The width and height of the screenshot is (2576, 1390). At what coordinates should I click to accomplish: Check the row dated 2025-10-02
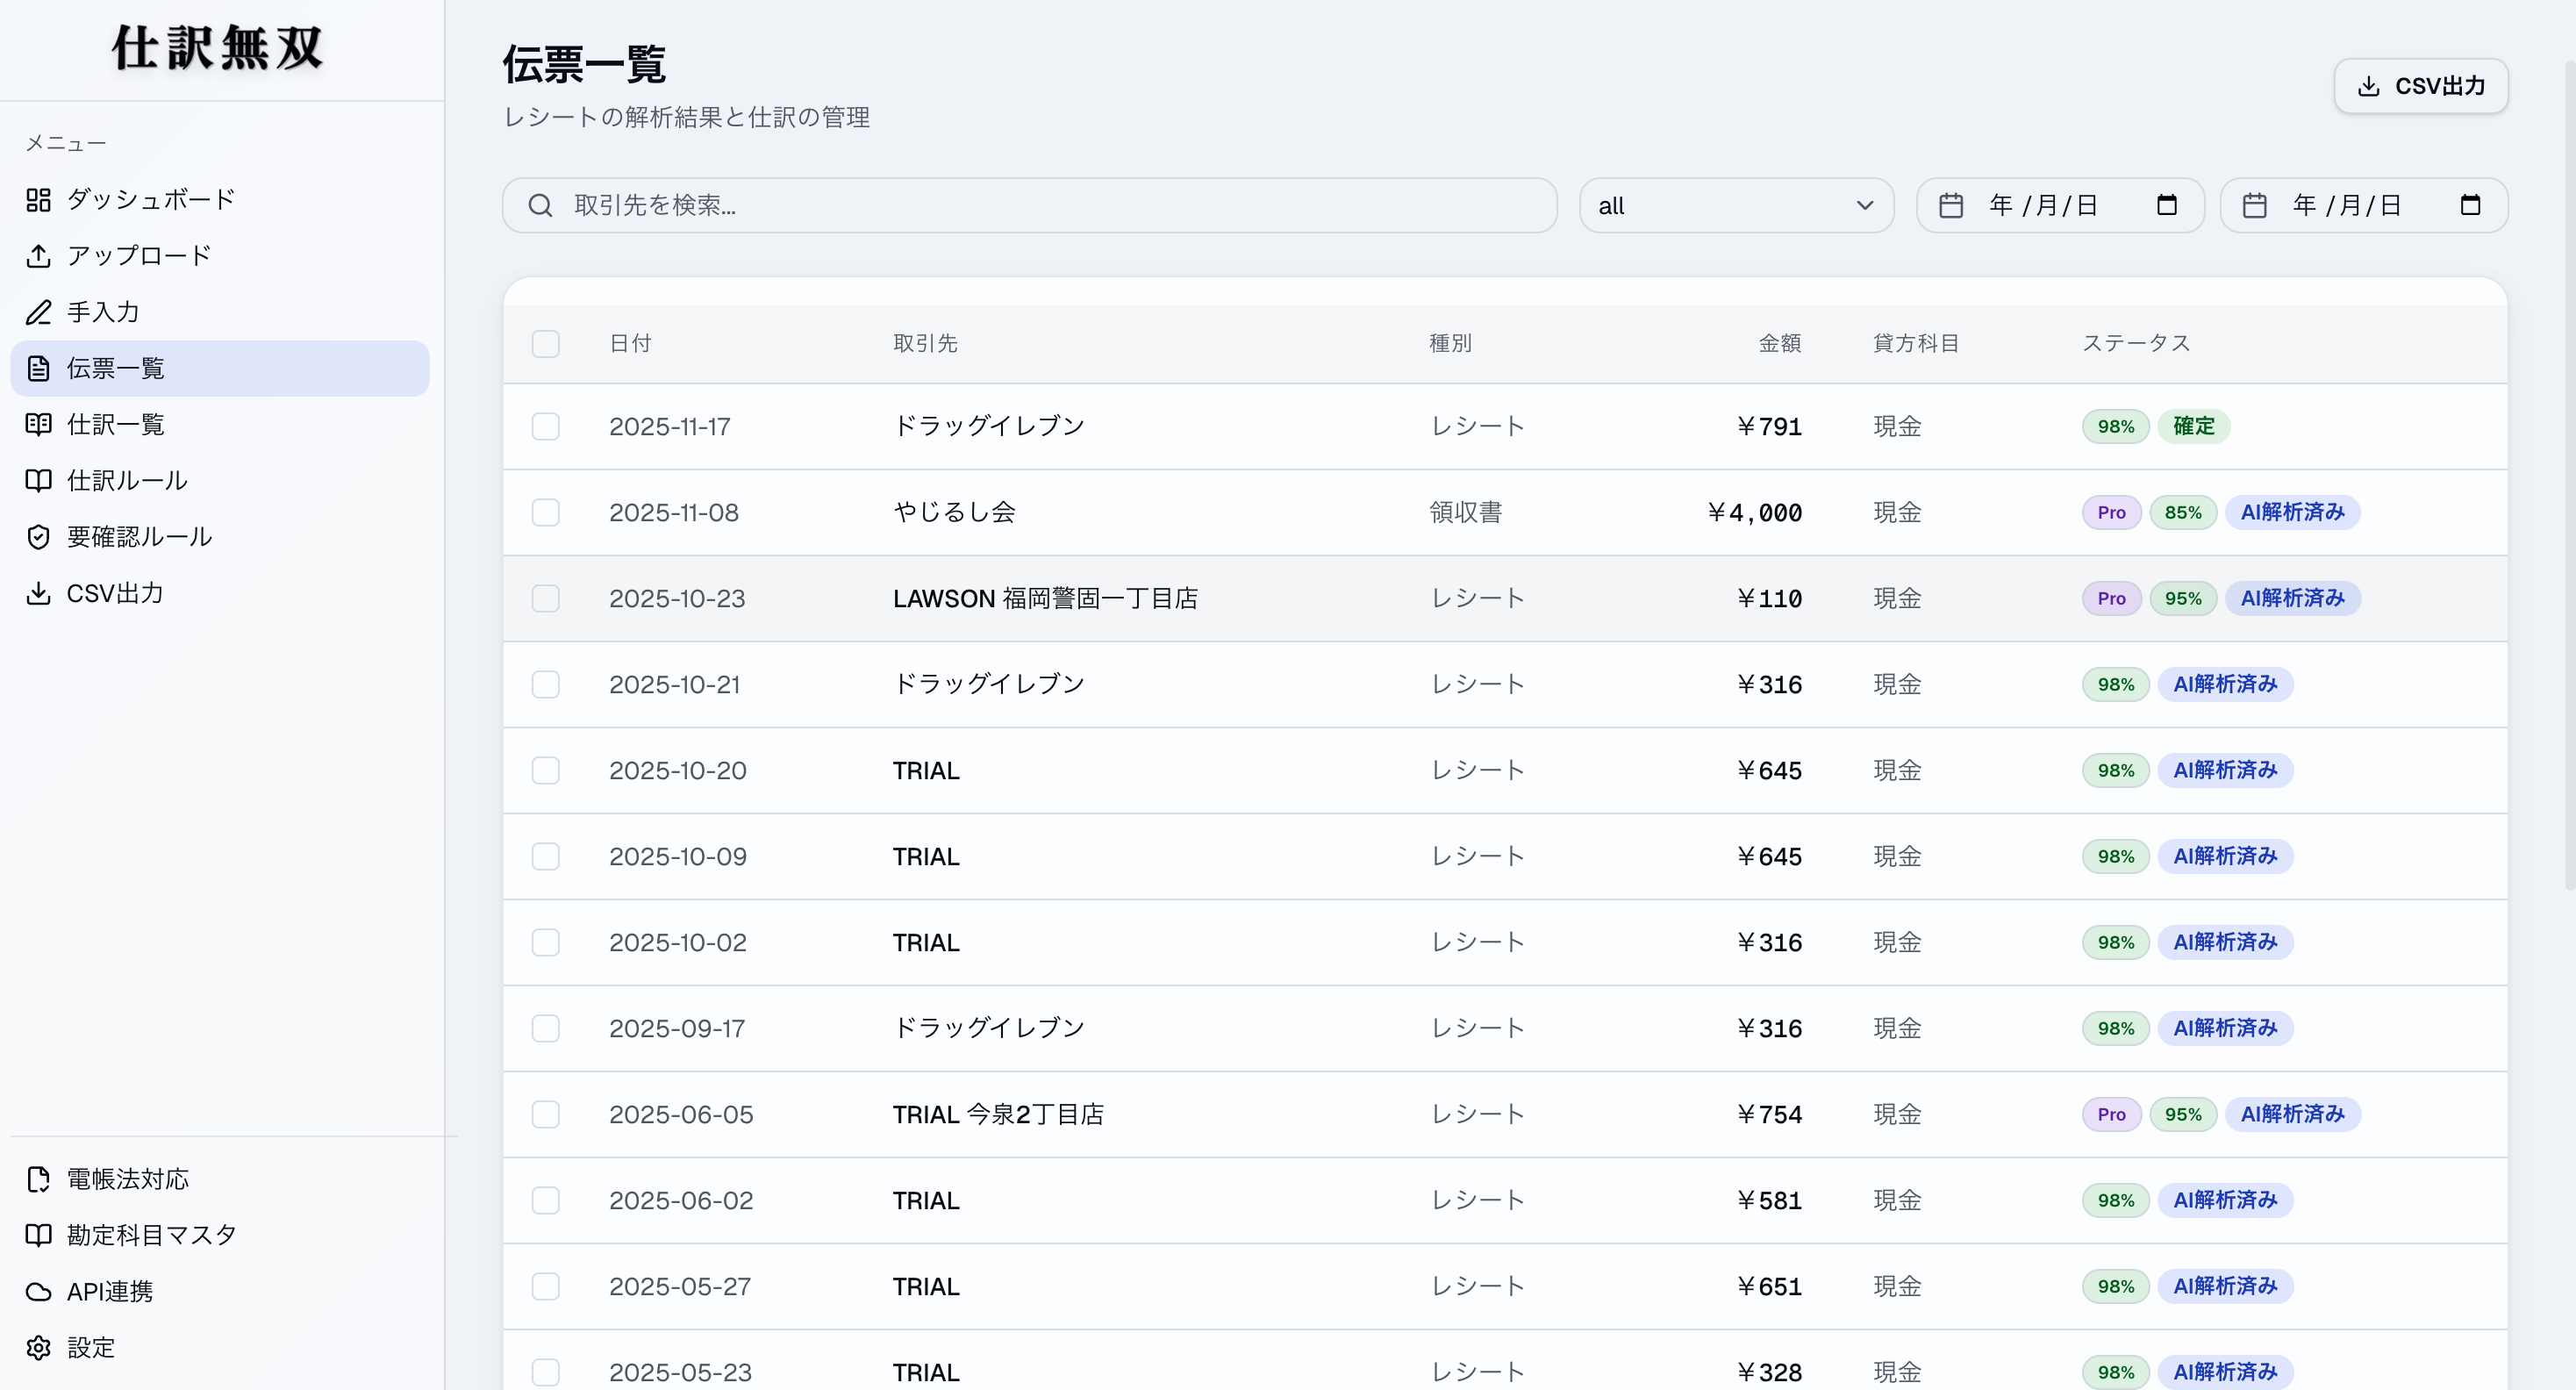coord(545,943)
